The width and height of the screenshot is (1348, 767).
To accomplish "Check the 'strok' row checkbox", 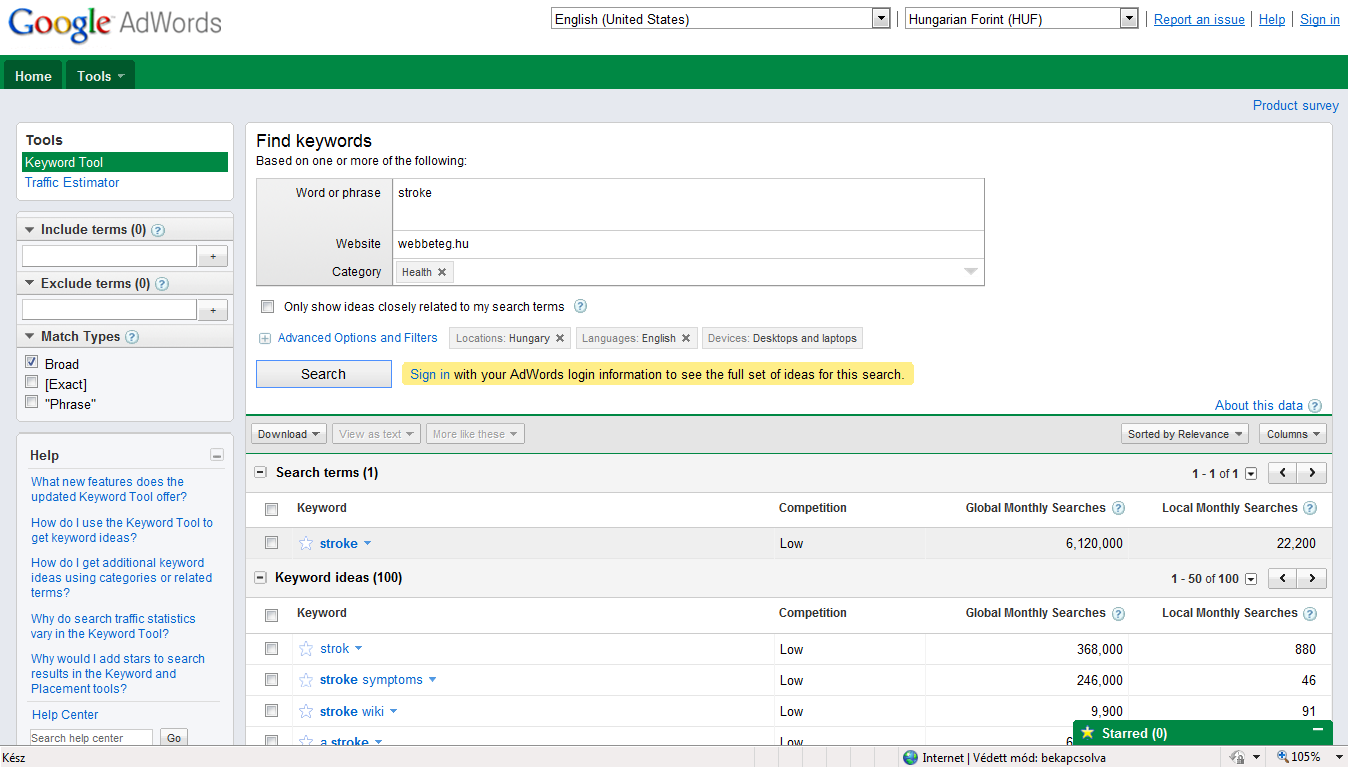I will (271, 649).
